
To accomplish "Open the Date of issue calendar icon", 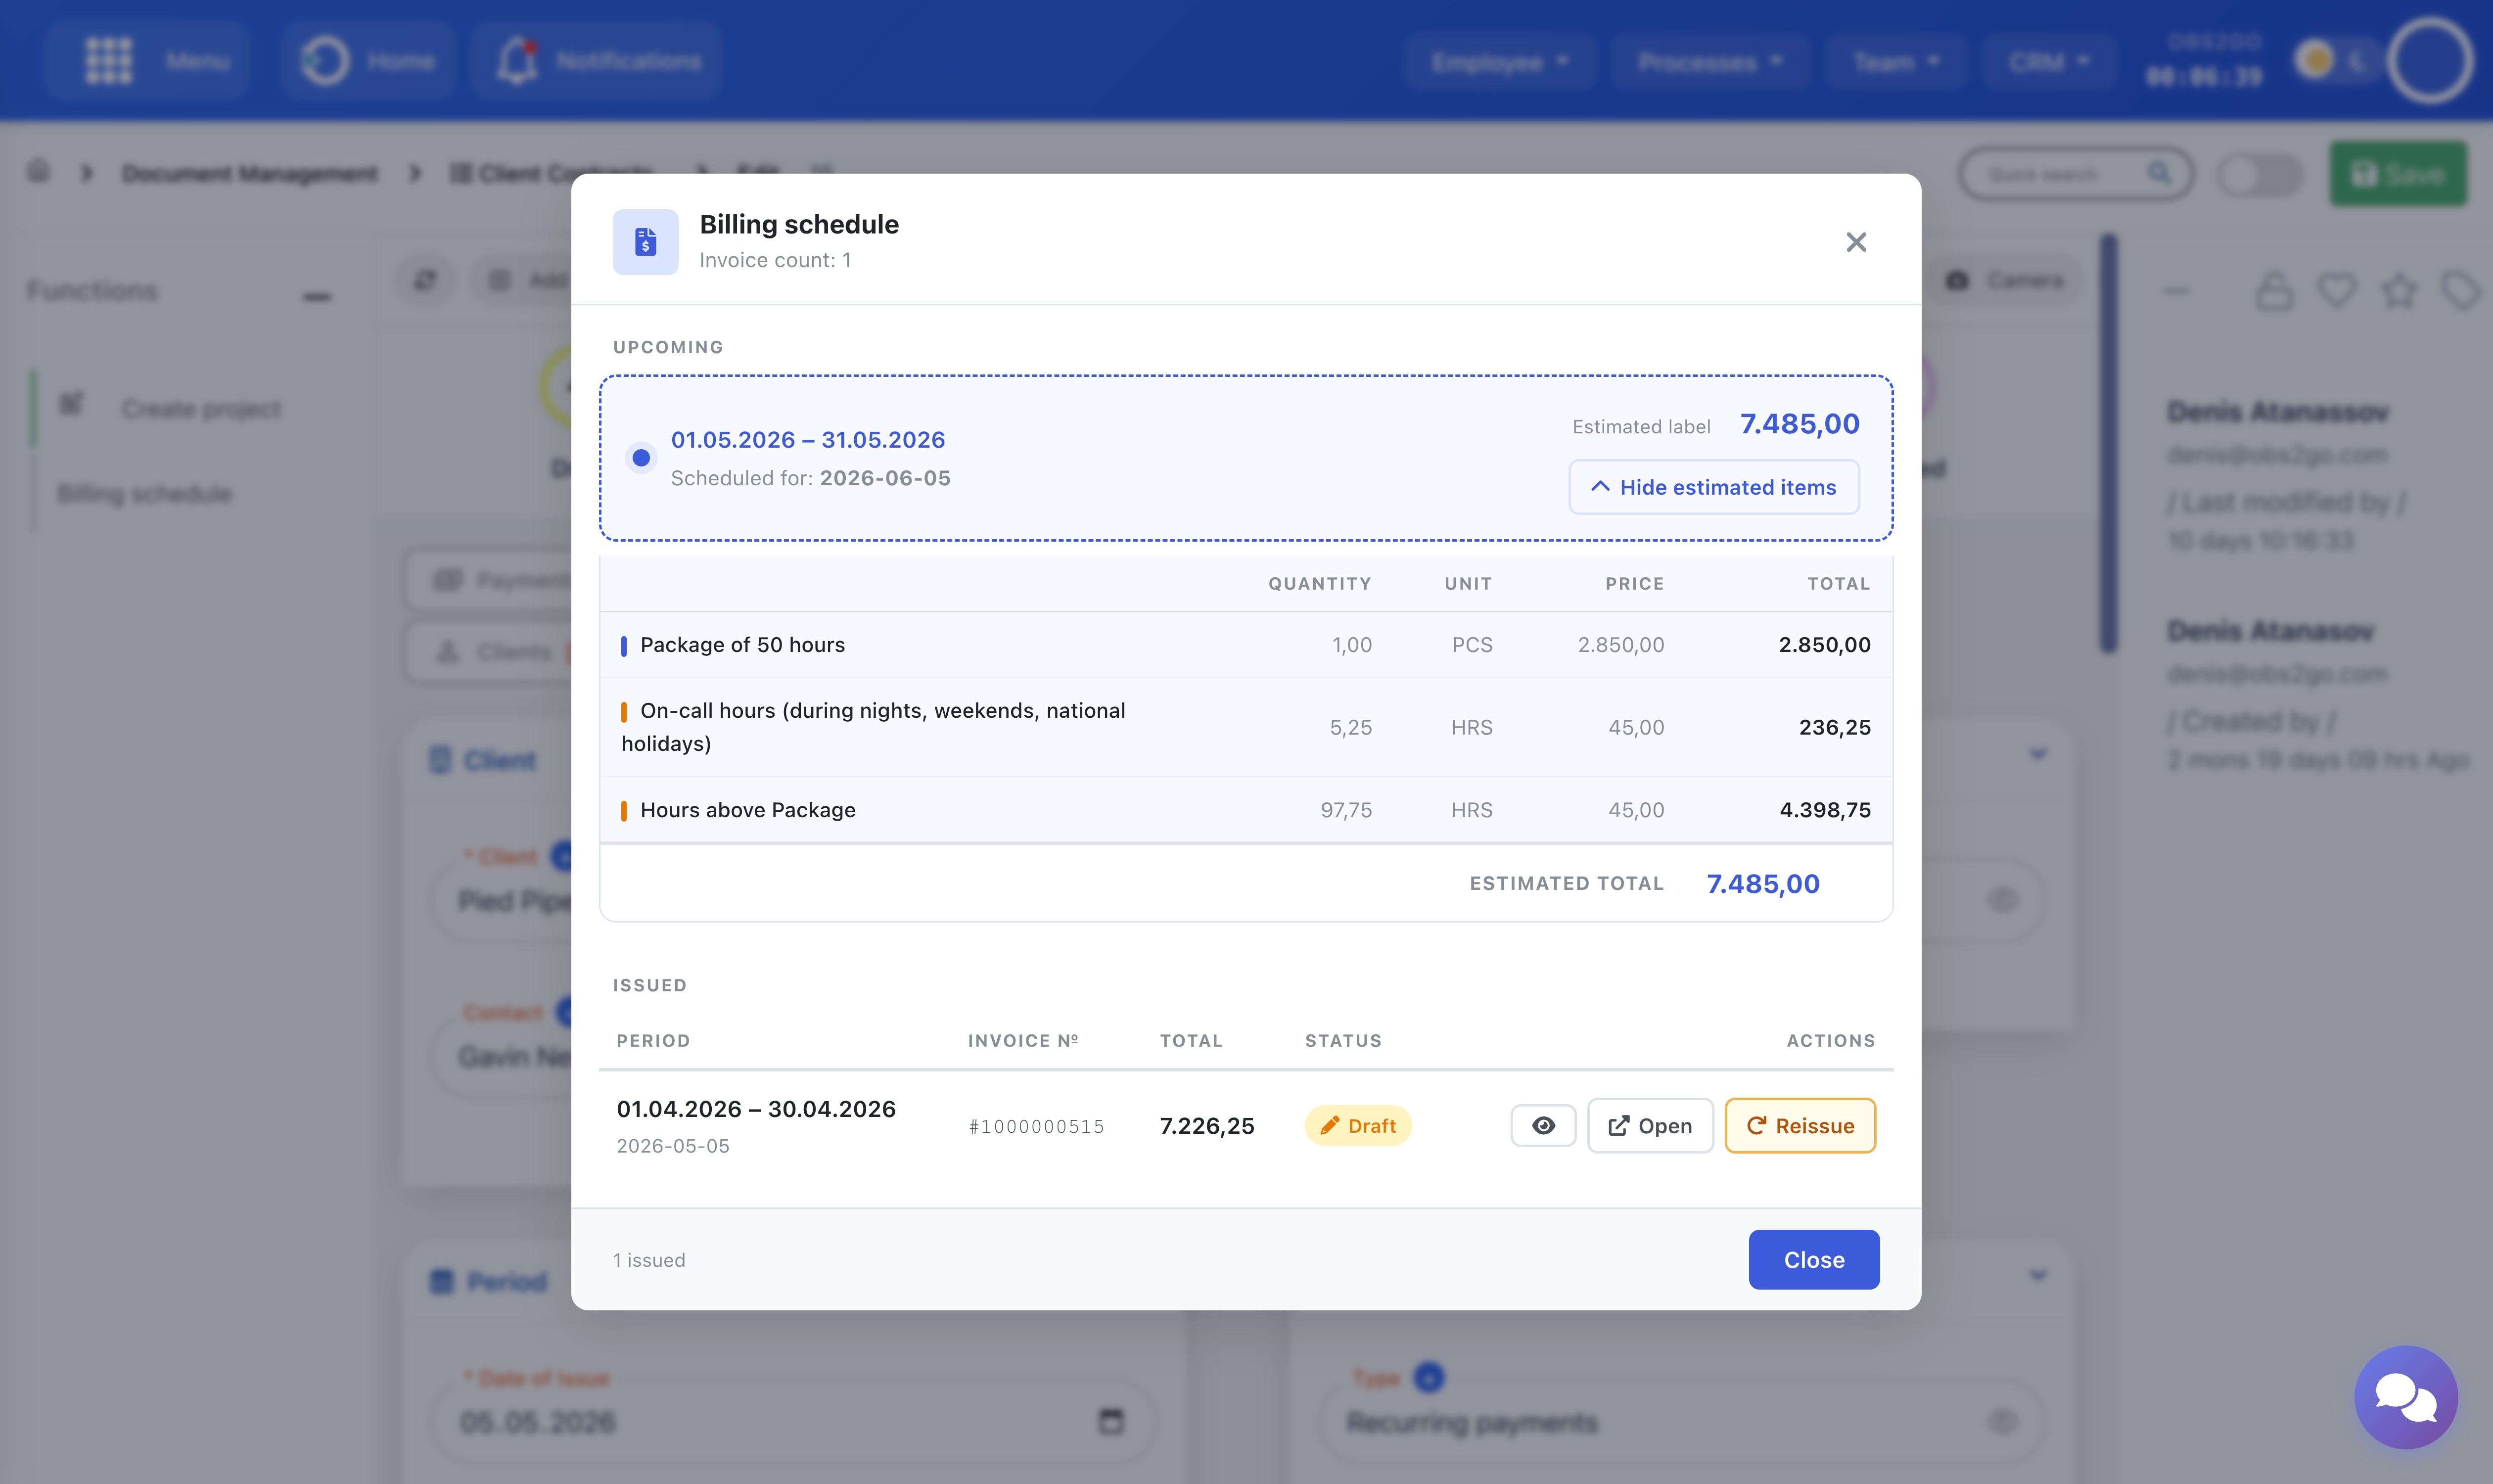I will [1111, 1421].
